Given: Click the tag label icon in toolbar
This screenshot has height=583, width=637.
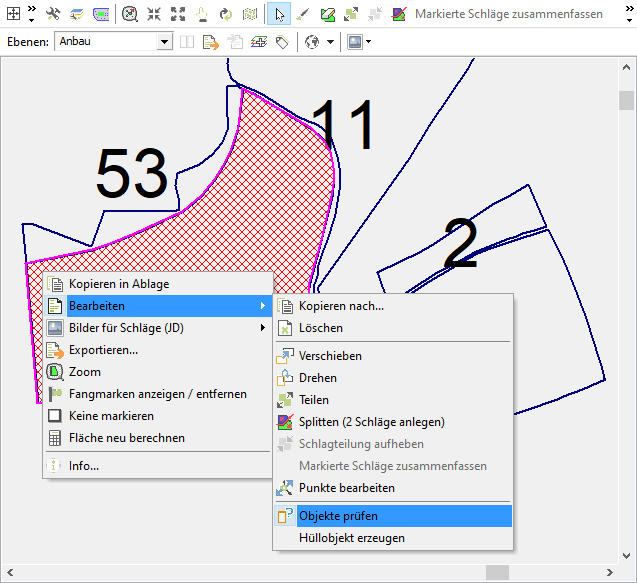Looking at the screenshot, I should coord(282,42).
